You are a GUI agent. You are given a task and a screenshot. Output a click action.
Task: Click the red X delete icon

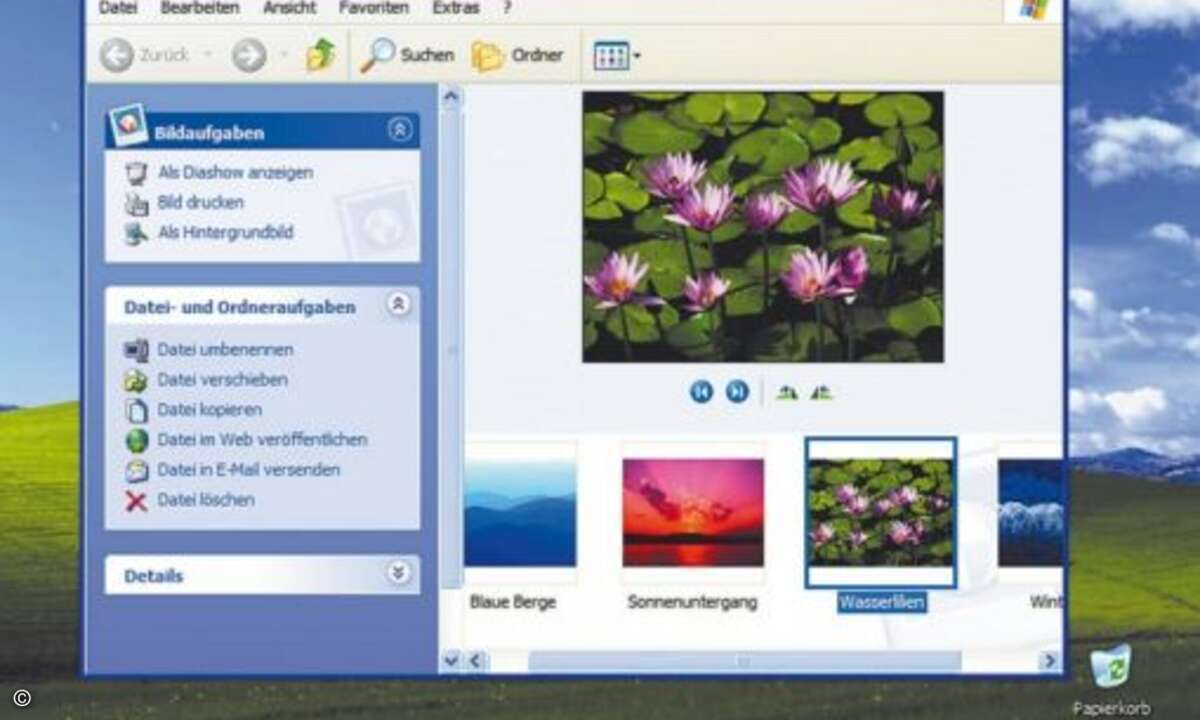tap(136, 500)
